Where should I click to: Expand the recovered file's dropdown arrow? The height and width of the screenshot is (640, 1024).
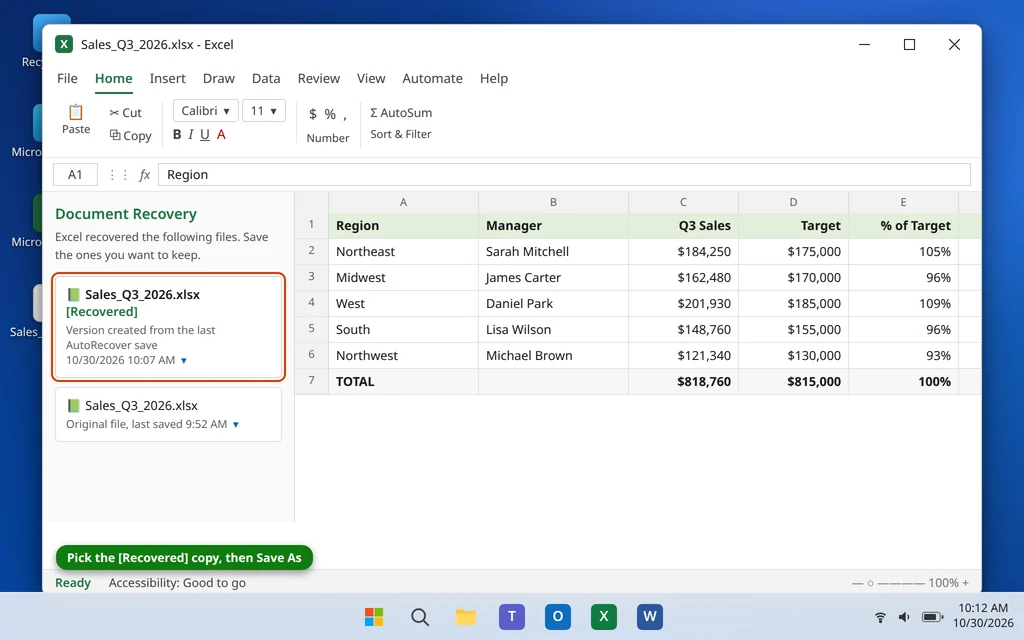click(x=184, y=360)
